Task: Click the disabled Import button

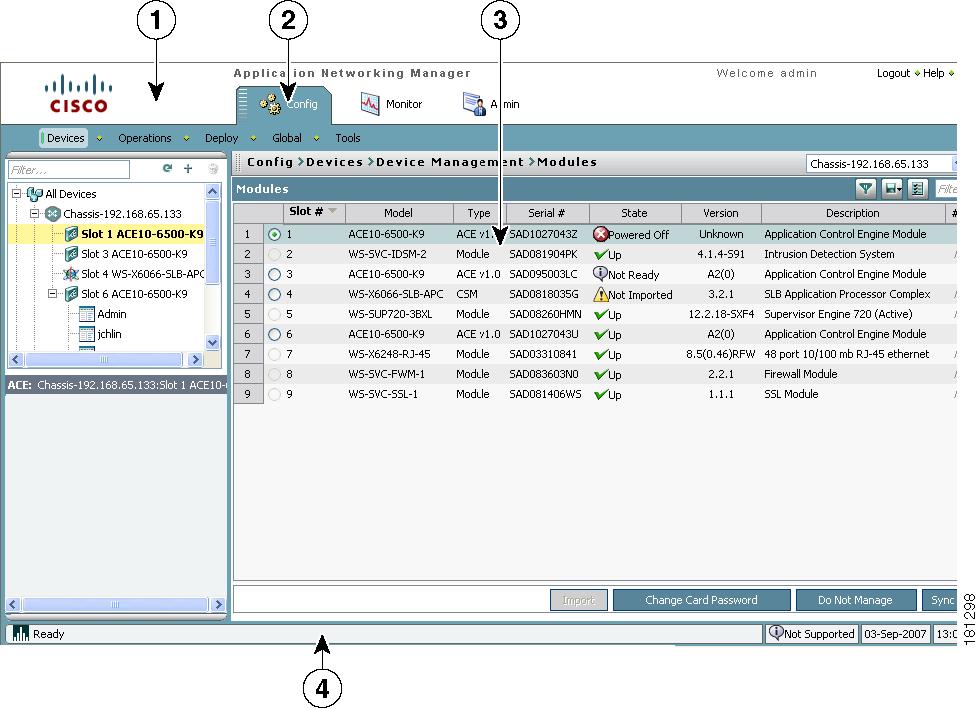Action: pyautogui.click(x=578, y=600)
